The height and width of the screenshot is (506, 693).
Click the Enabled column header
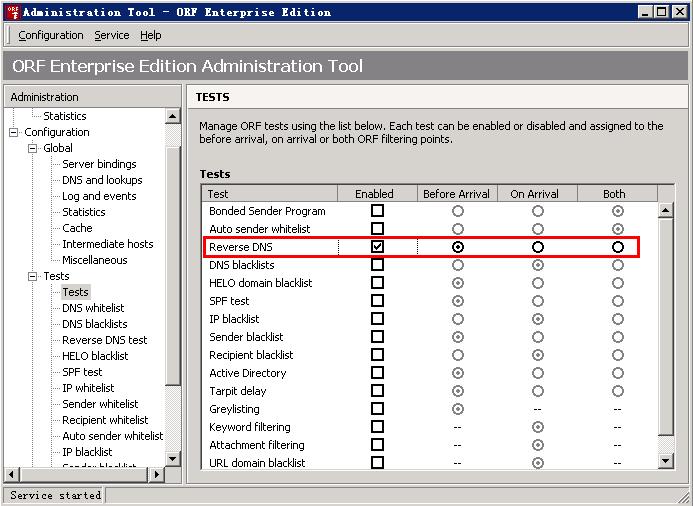point(374,194)
